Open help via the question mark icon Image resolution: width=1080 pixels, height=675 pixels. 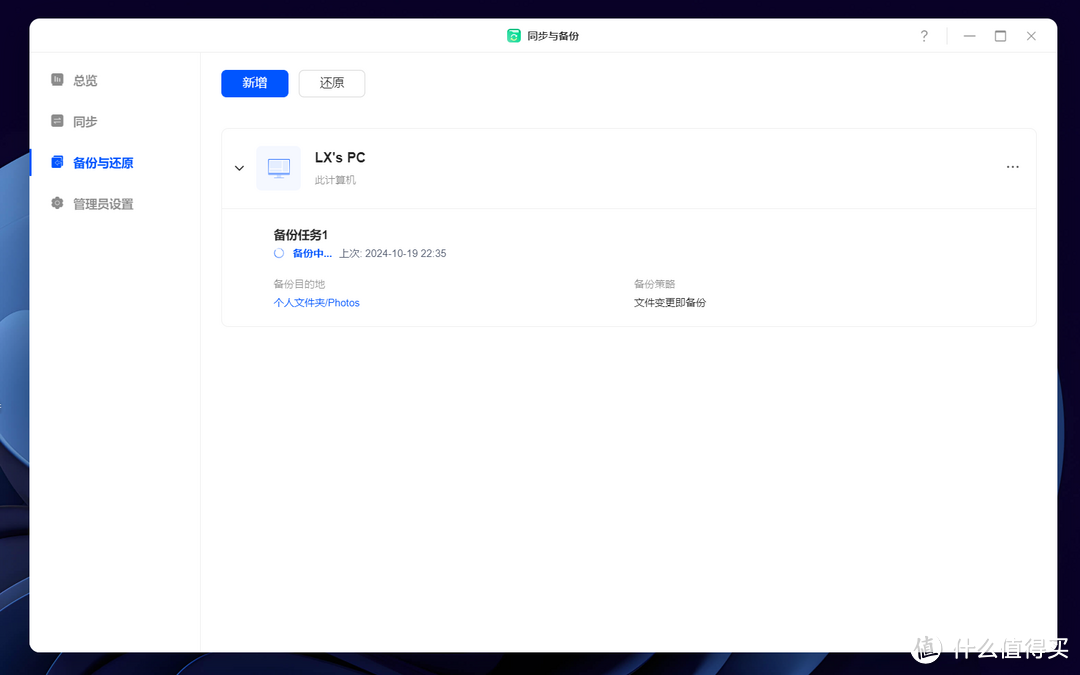923,35
